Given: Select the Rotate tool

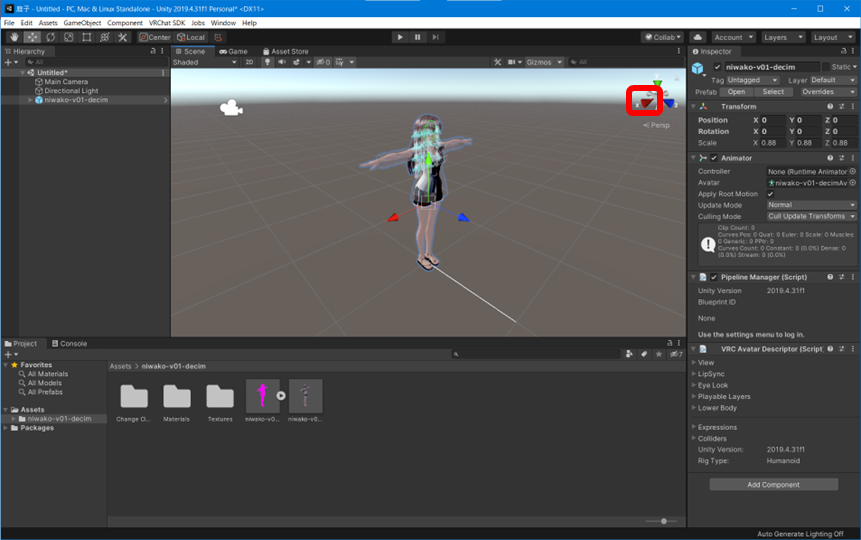Looking at the screenshot, I should (50, 37).
